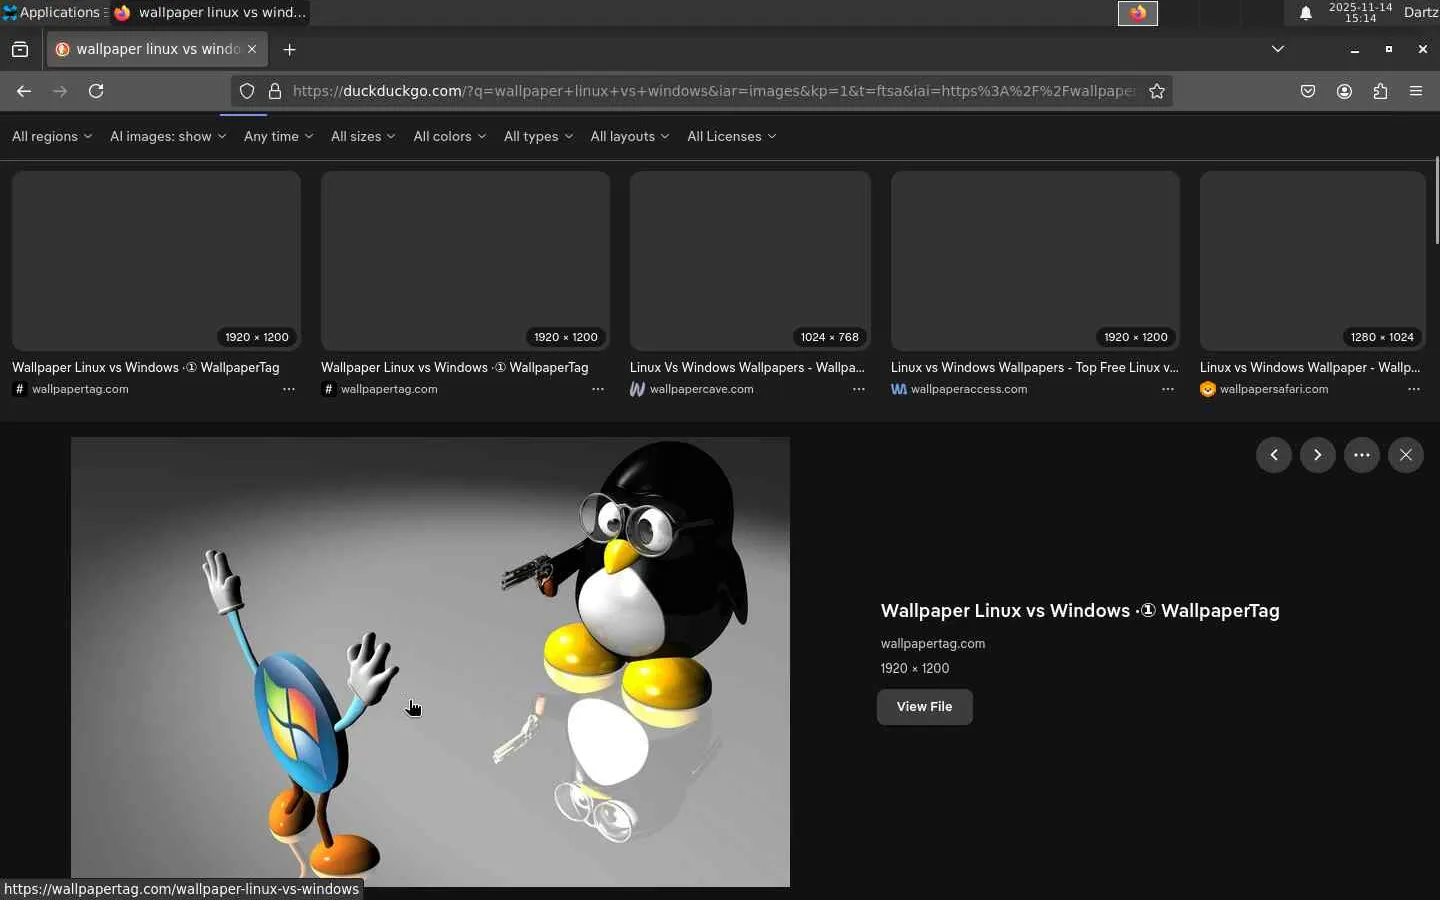Open the Firefox account icon
This screenshot has height=900, width=1440.
click(x=1344, y=91)
